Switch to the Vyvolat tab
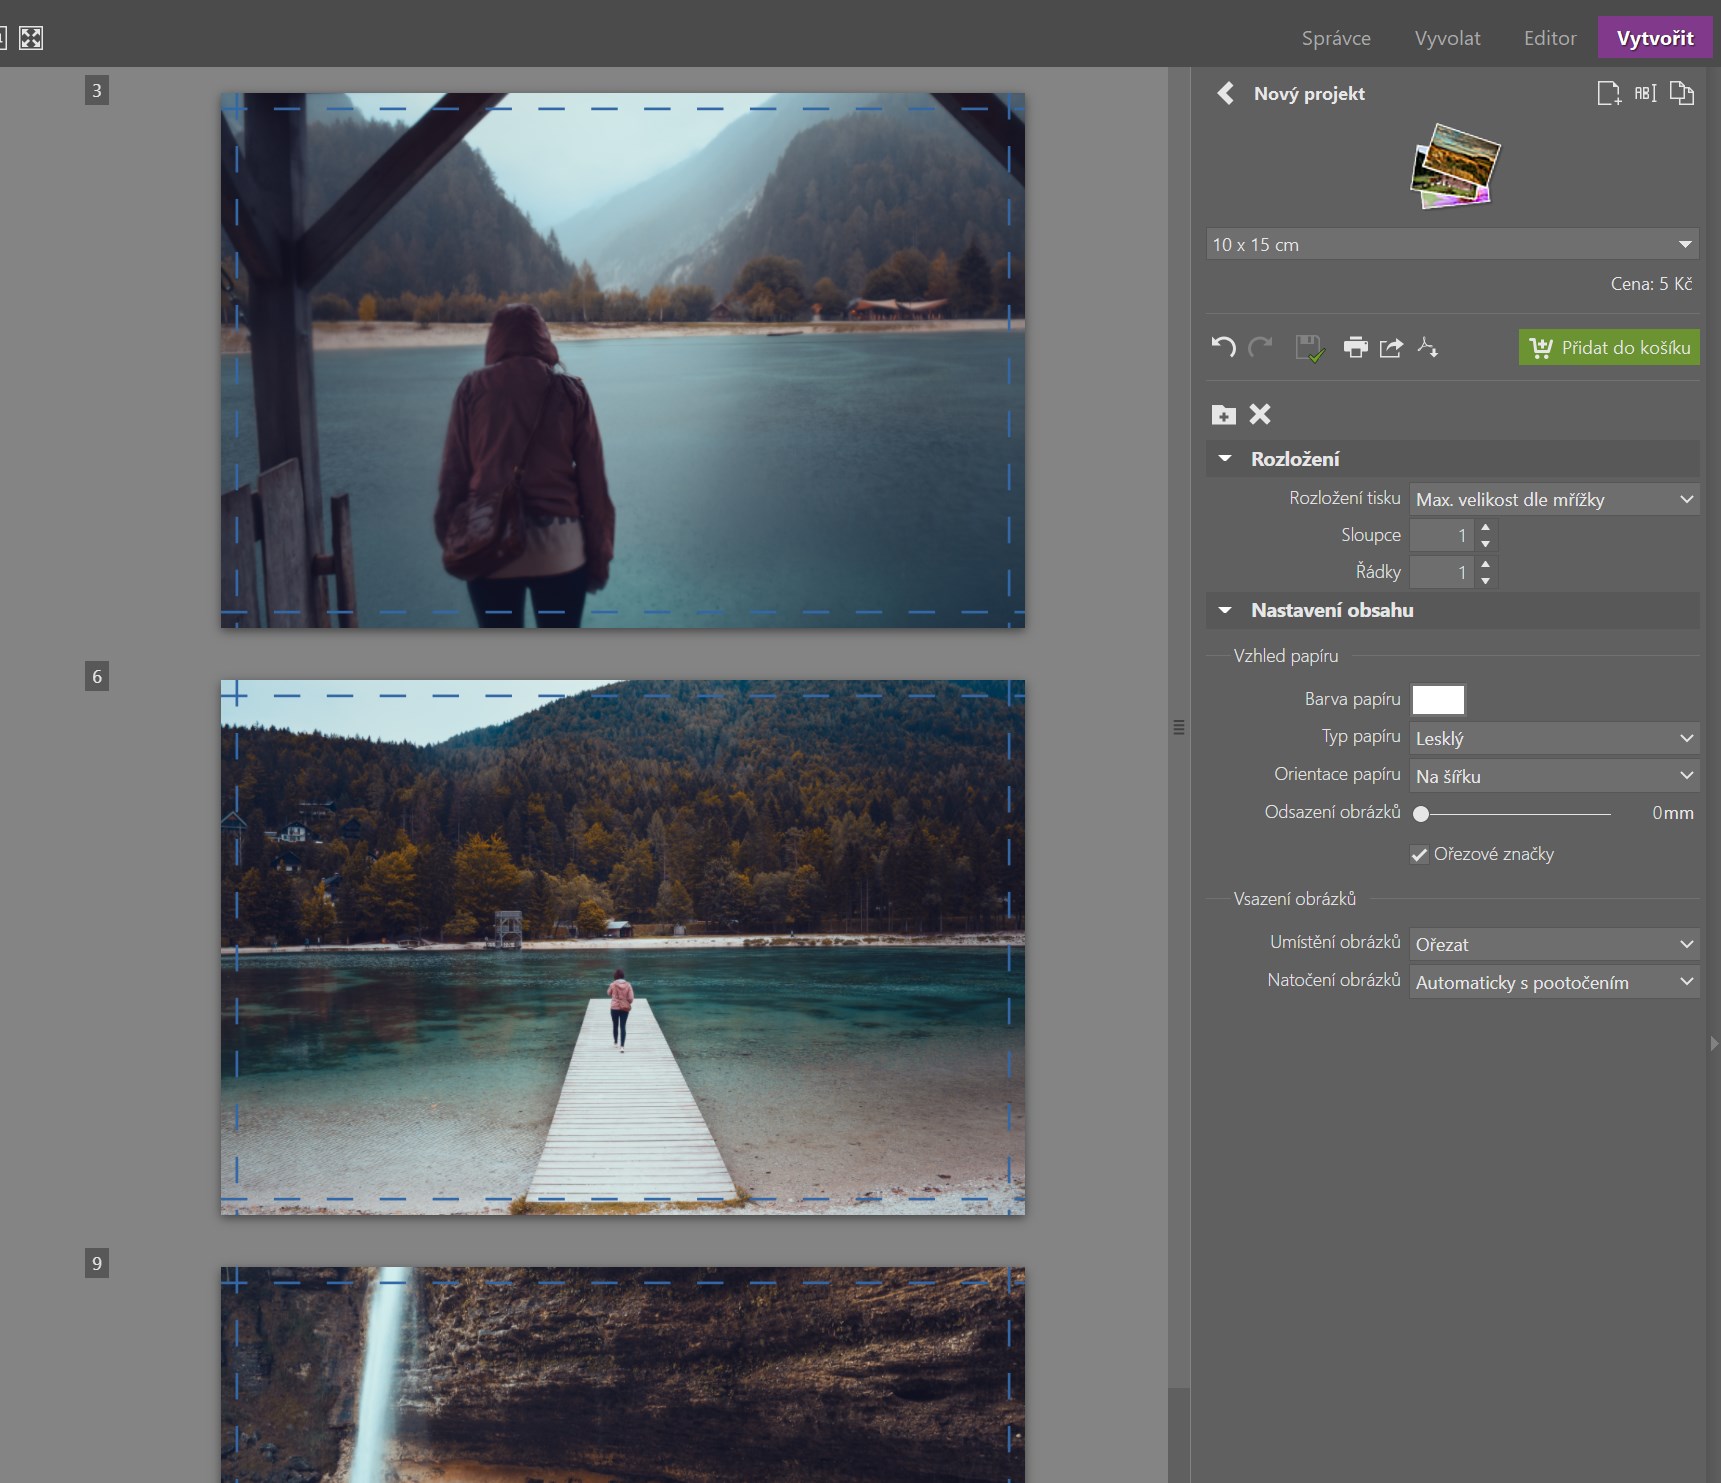Screen dimensions: 1721x1483 [x=1447, y=38]
